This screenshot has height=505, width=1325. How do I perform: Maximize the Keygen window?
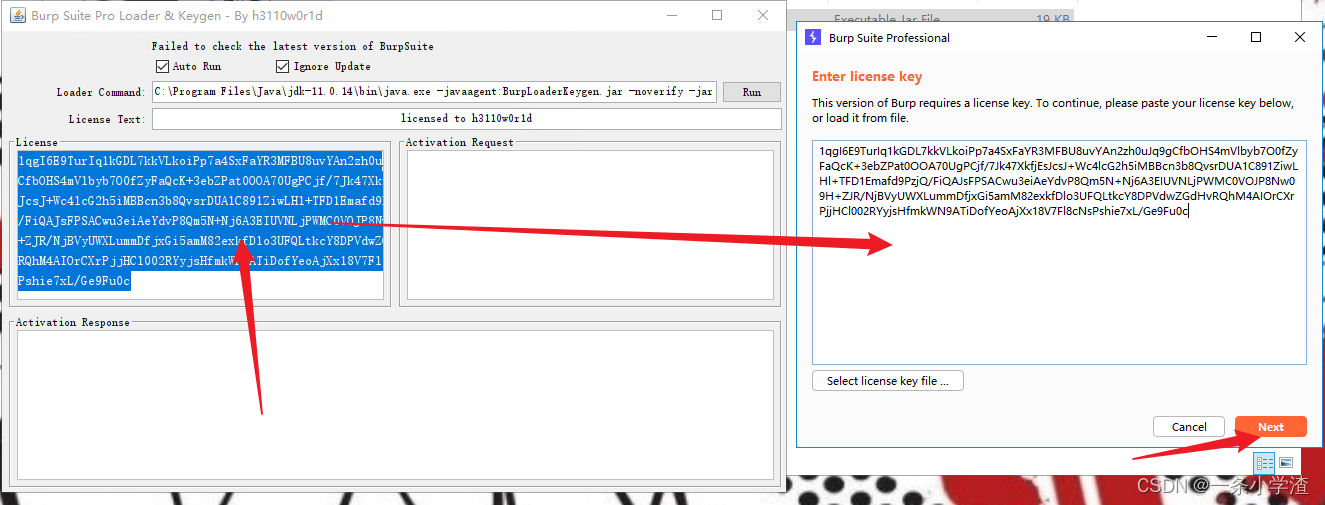[717, 16]
